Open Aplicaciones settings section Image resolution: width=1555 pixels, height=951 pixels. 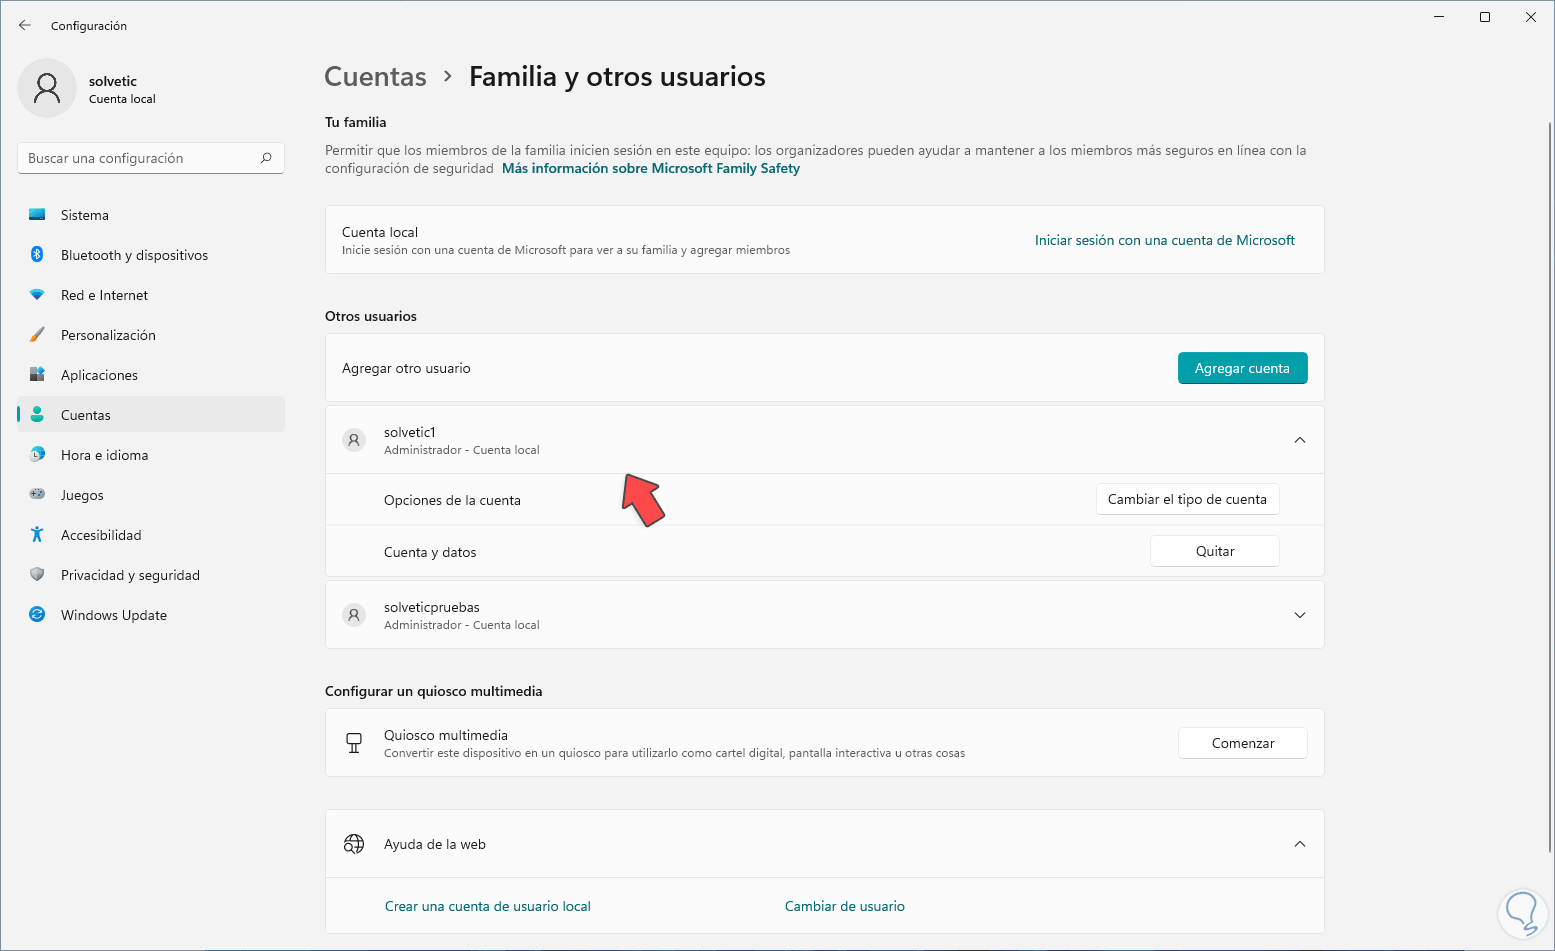(x=99, y=375)
